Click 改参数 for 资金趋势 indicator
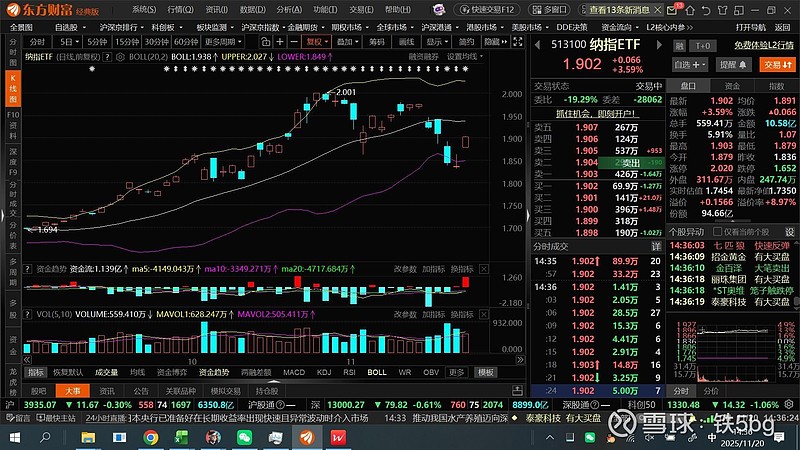The height and width of the screenshot is (450, 800). coord(405,269)
